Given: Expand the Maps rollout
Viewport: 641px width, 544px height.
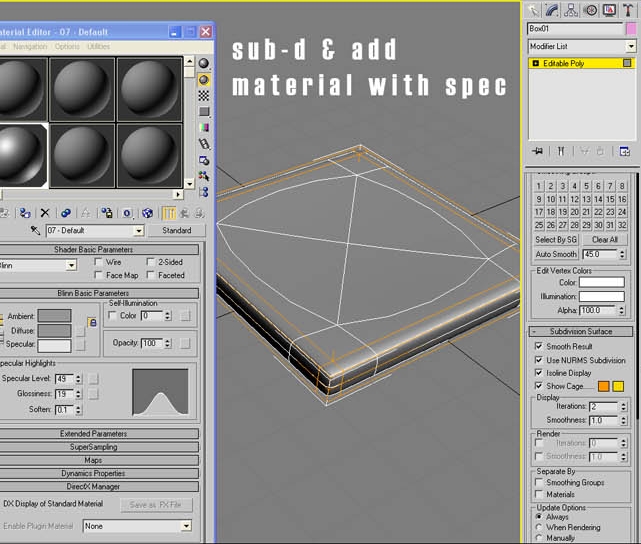Looking at the screenshot, I should tap(94, 460).
